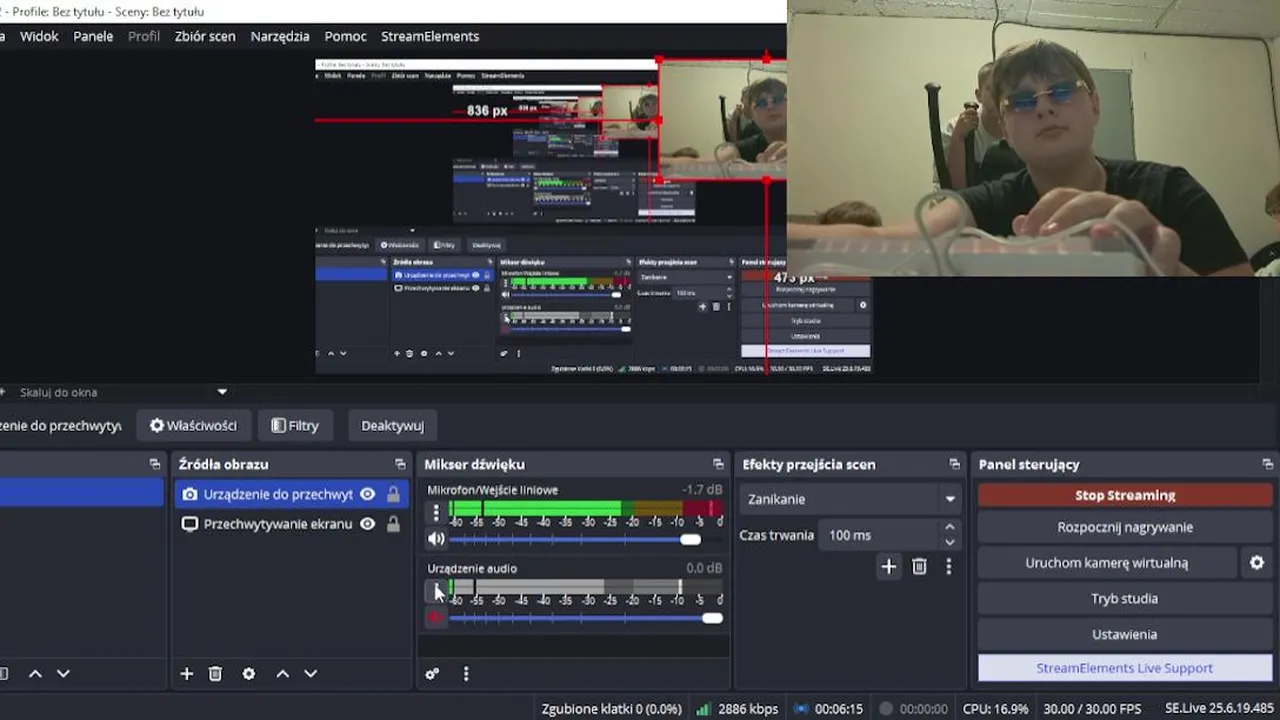Undock the Panel sterujący panel

1268,464
